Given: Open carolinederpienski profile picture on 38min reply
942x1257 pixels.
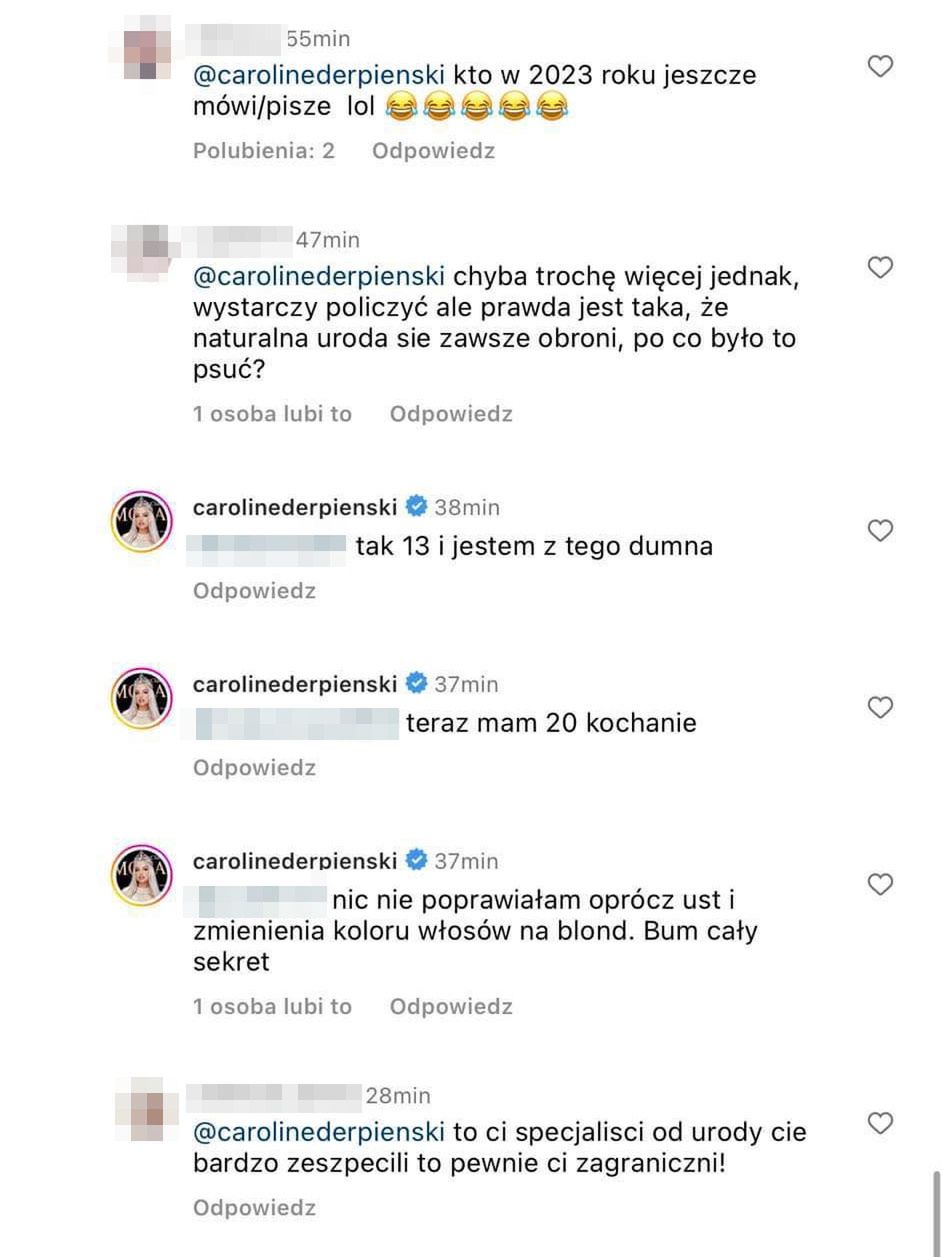Looking at the screenshot, I should click(x=142, y=521).
